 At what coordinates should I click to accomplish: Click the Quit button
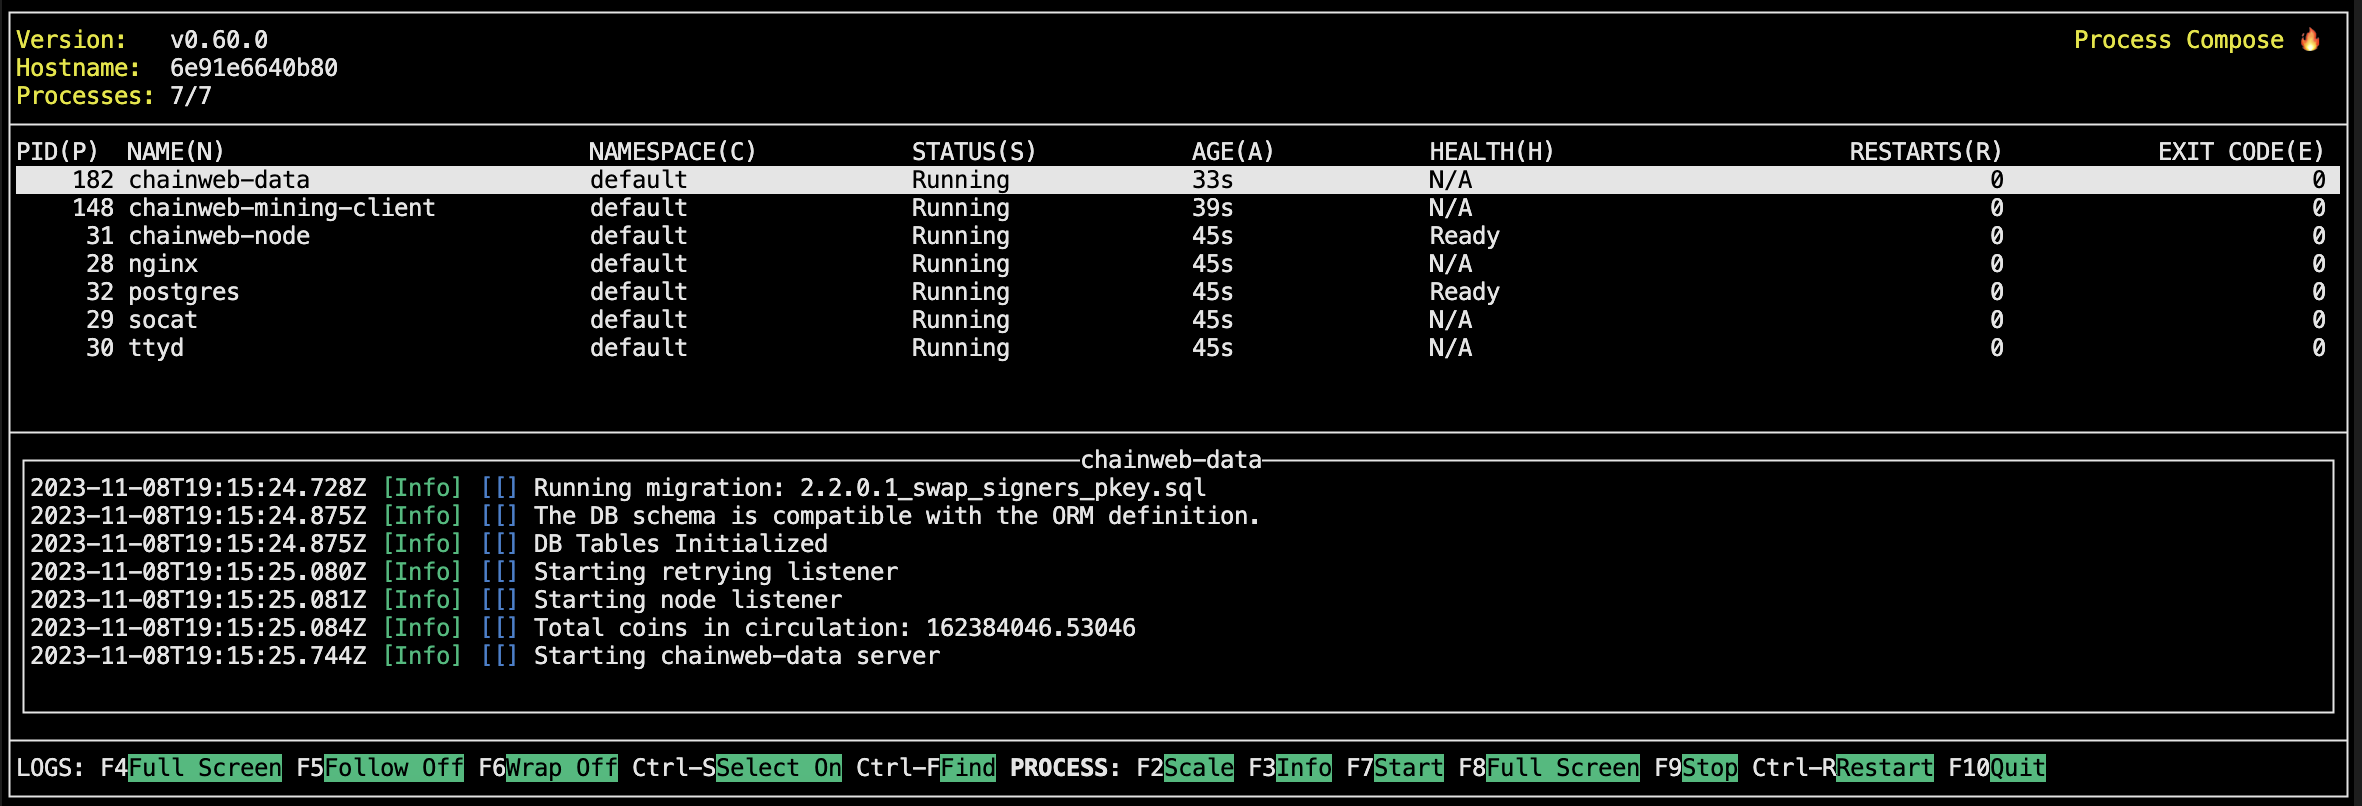click(2018, 768)
